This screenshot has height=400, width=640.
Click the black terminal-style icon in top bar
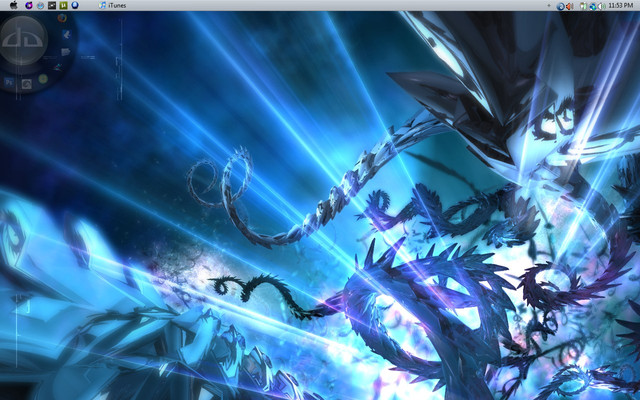(52, 5)
